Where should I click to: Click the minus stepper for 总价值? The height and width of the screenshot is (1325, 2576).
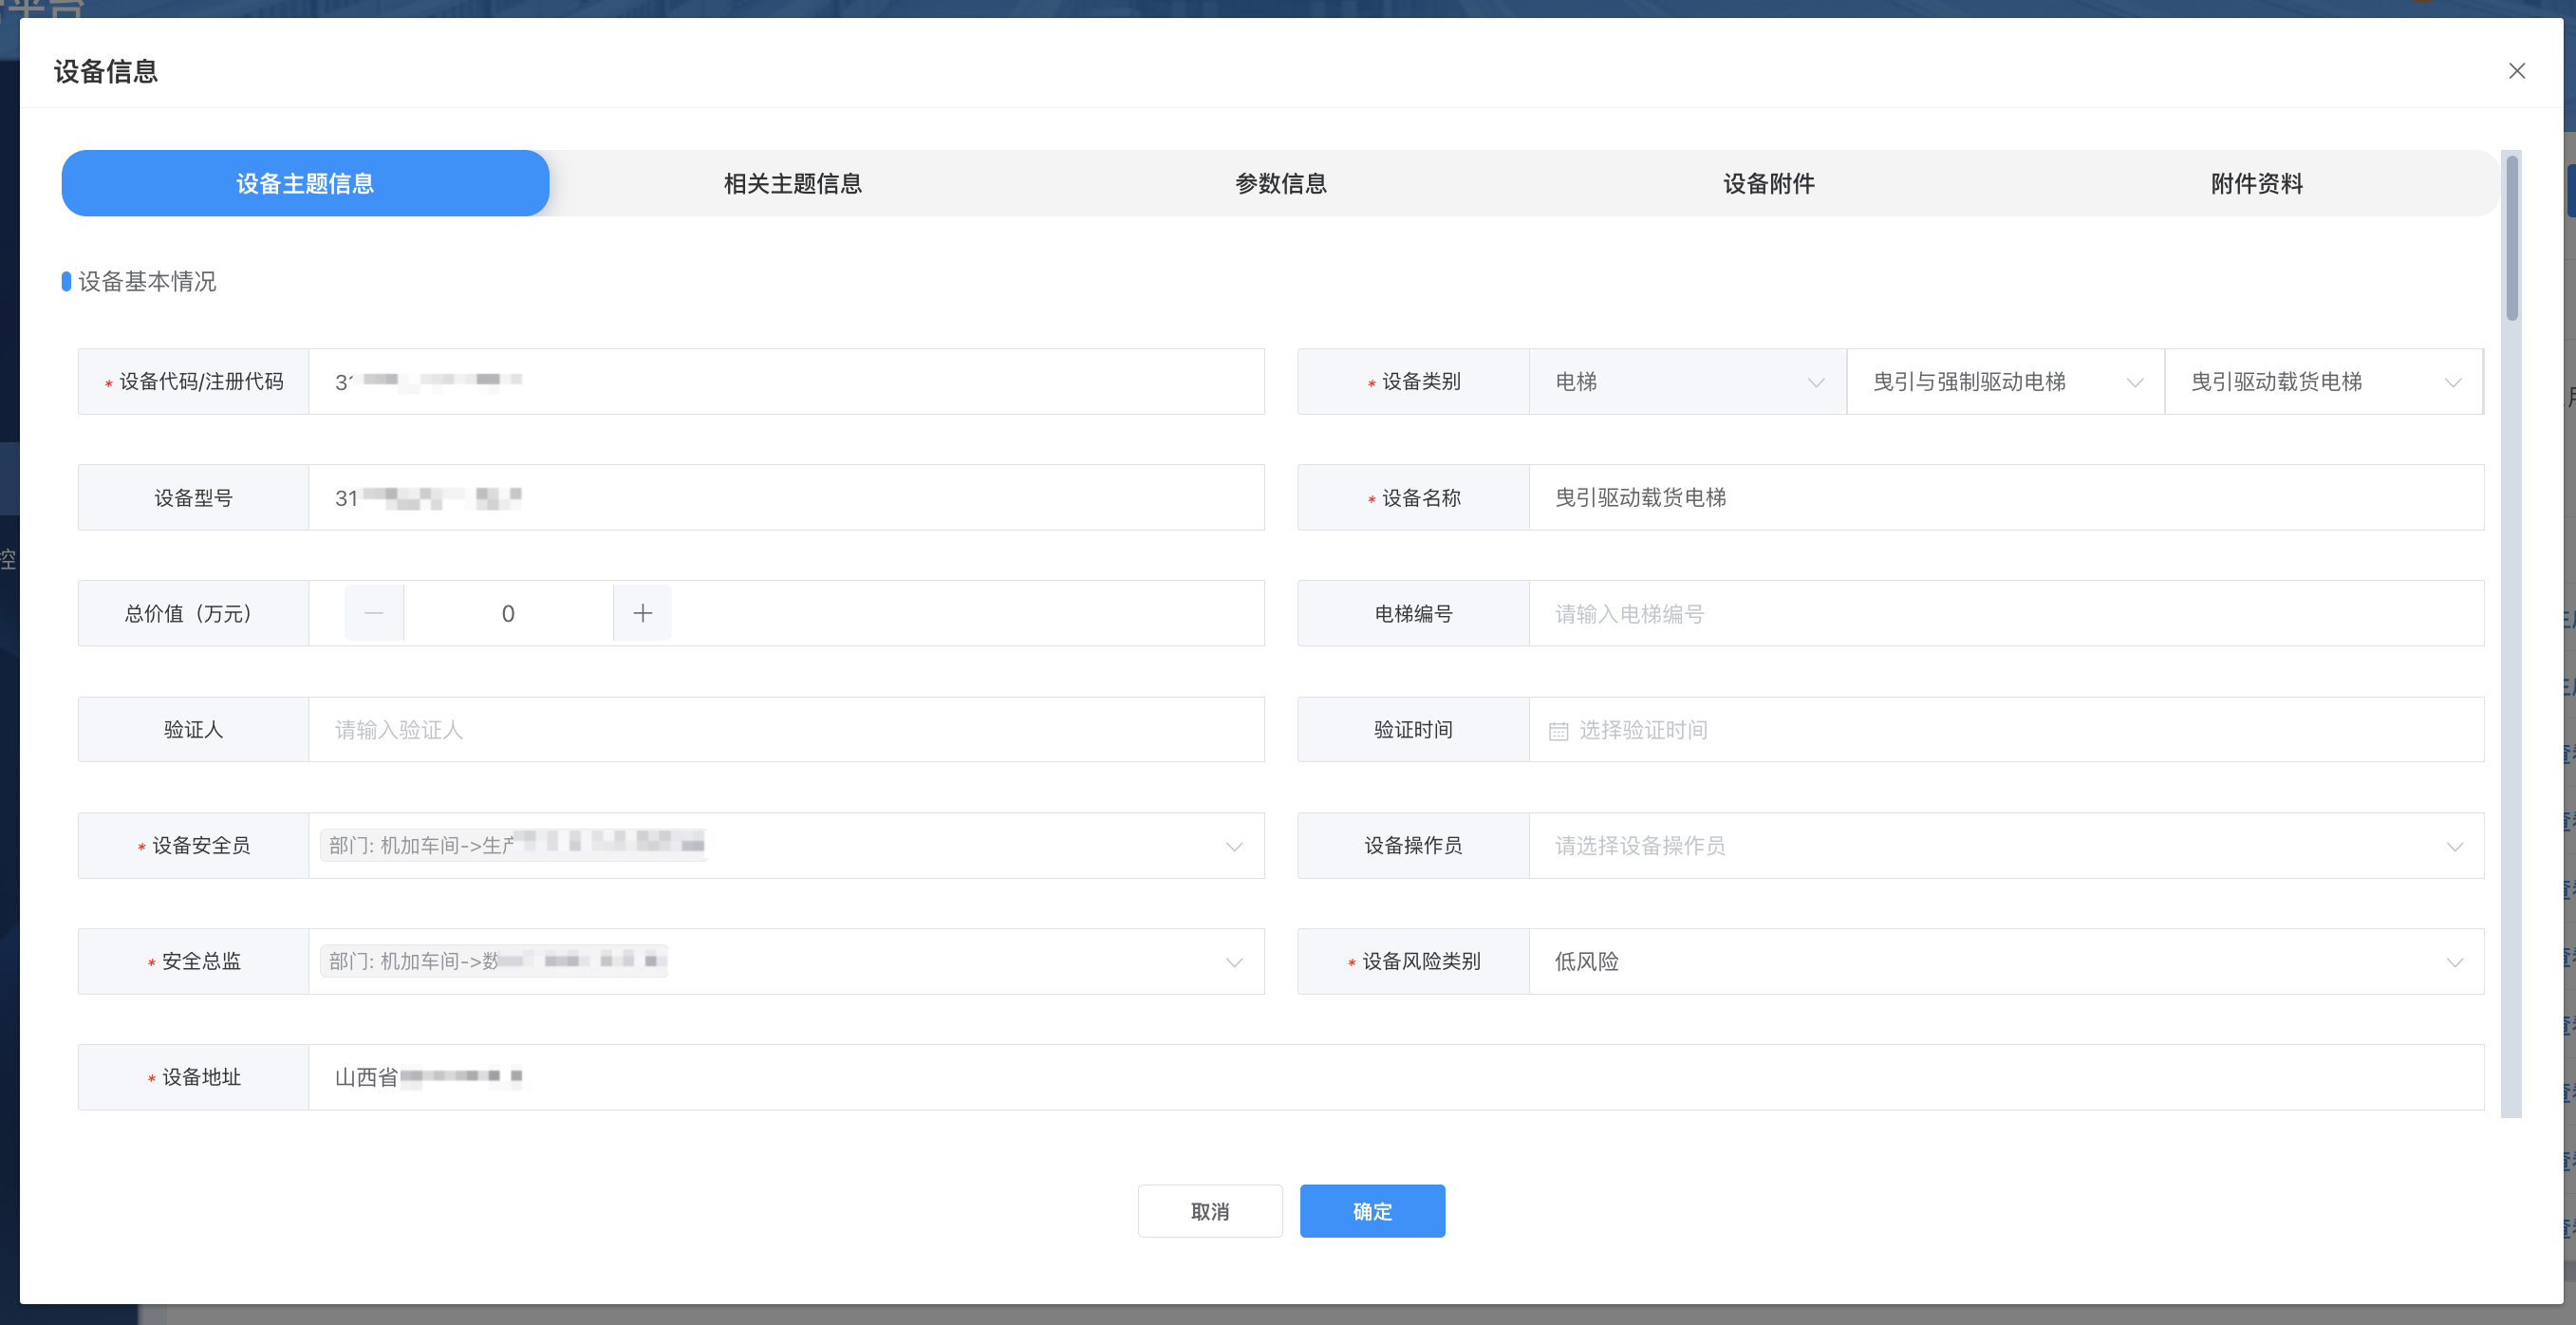[x=374, y=613]
